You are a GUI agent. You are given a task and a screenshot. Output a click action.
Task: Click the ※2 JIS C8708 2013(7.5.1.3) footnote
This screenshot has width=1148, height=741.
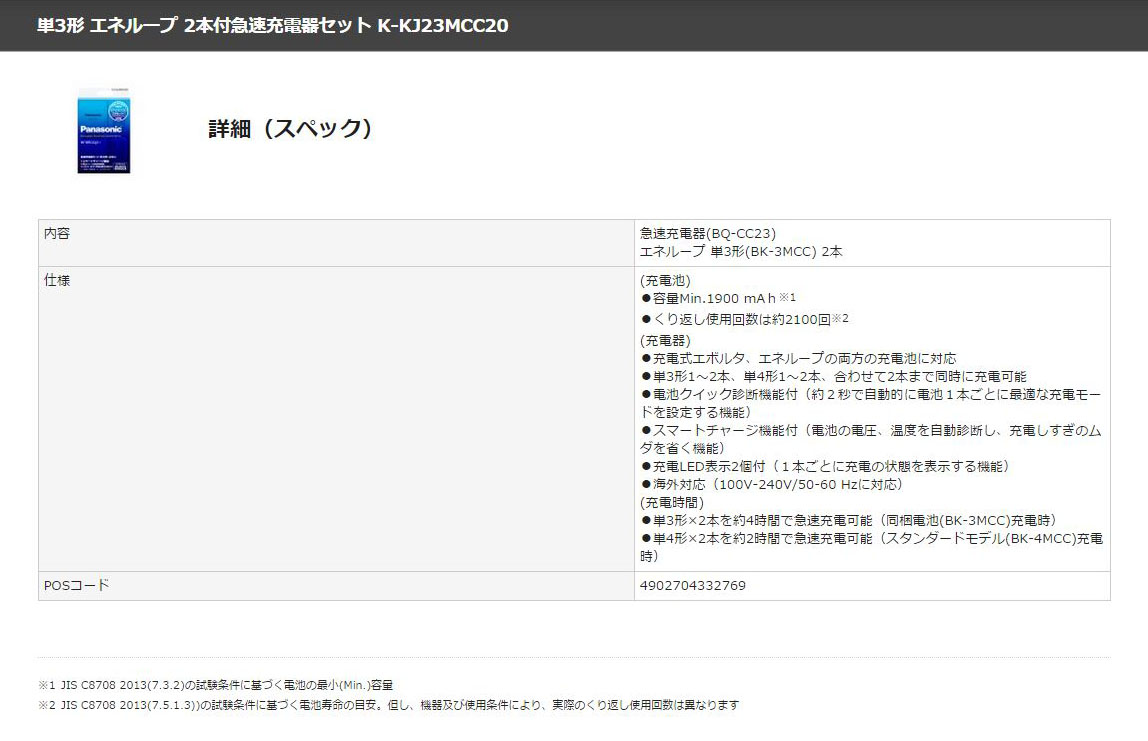(x=388, y=705)
